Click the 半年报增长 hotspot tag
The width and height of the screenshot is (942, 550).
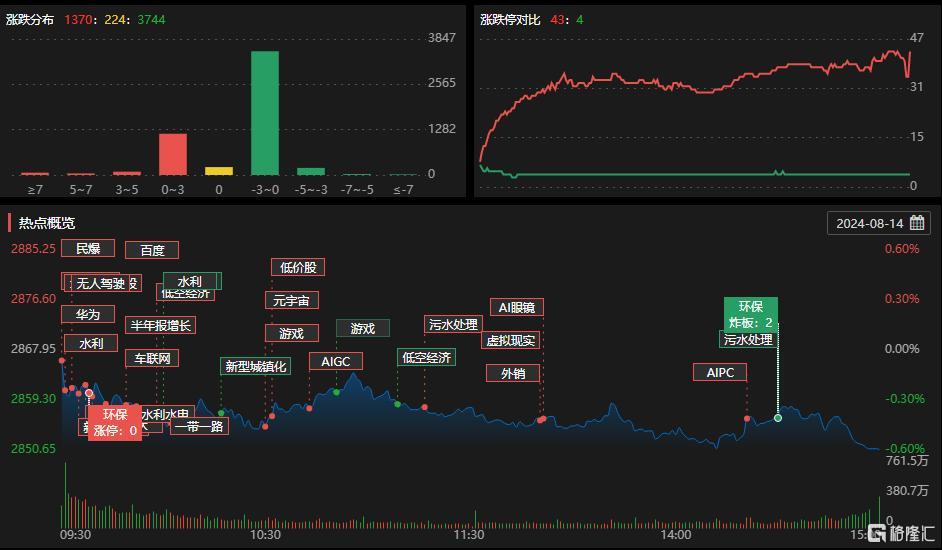click(160, 325)
